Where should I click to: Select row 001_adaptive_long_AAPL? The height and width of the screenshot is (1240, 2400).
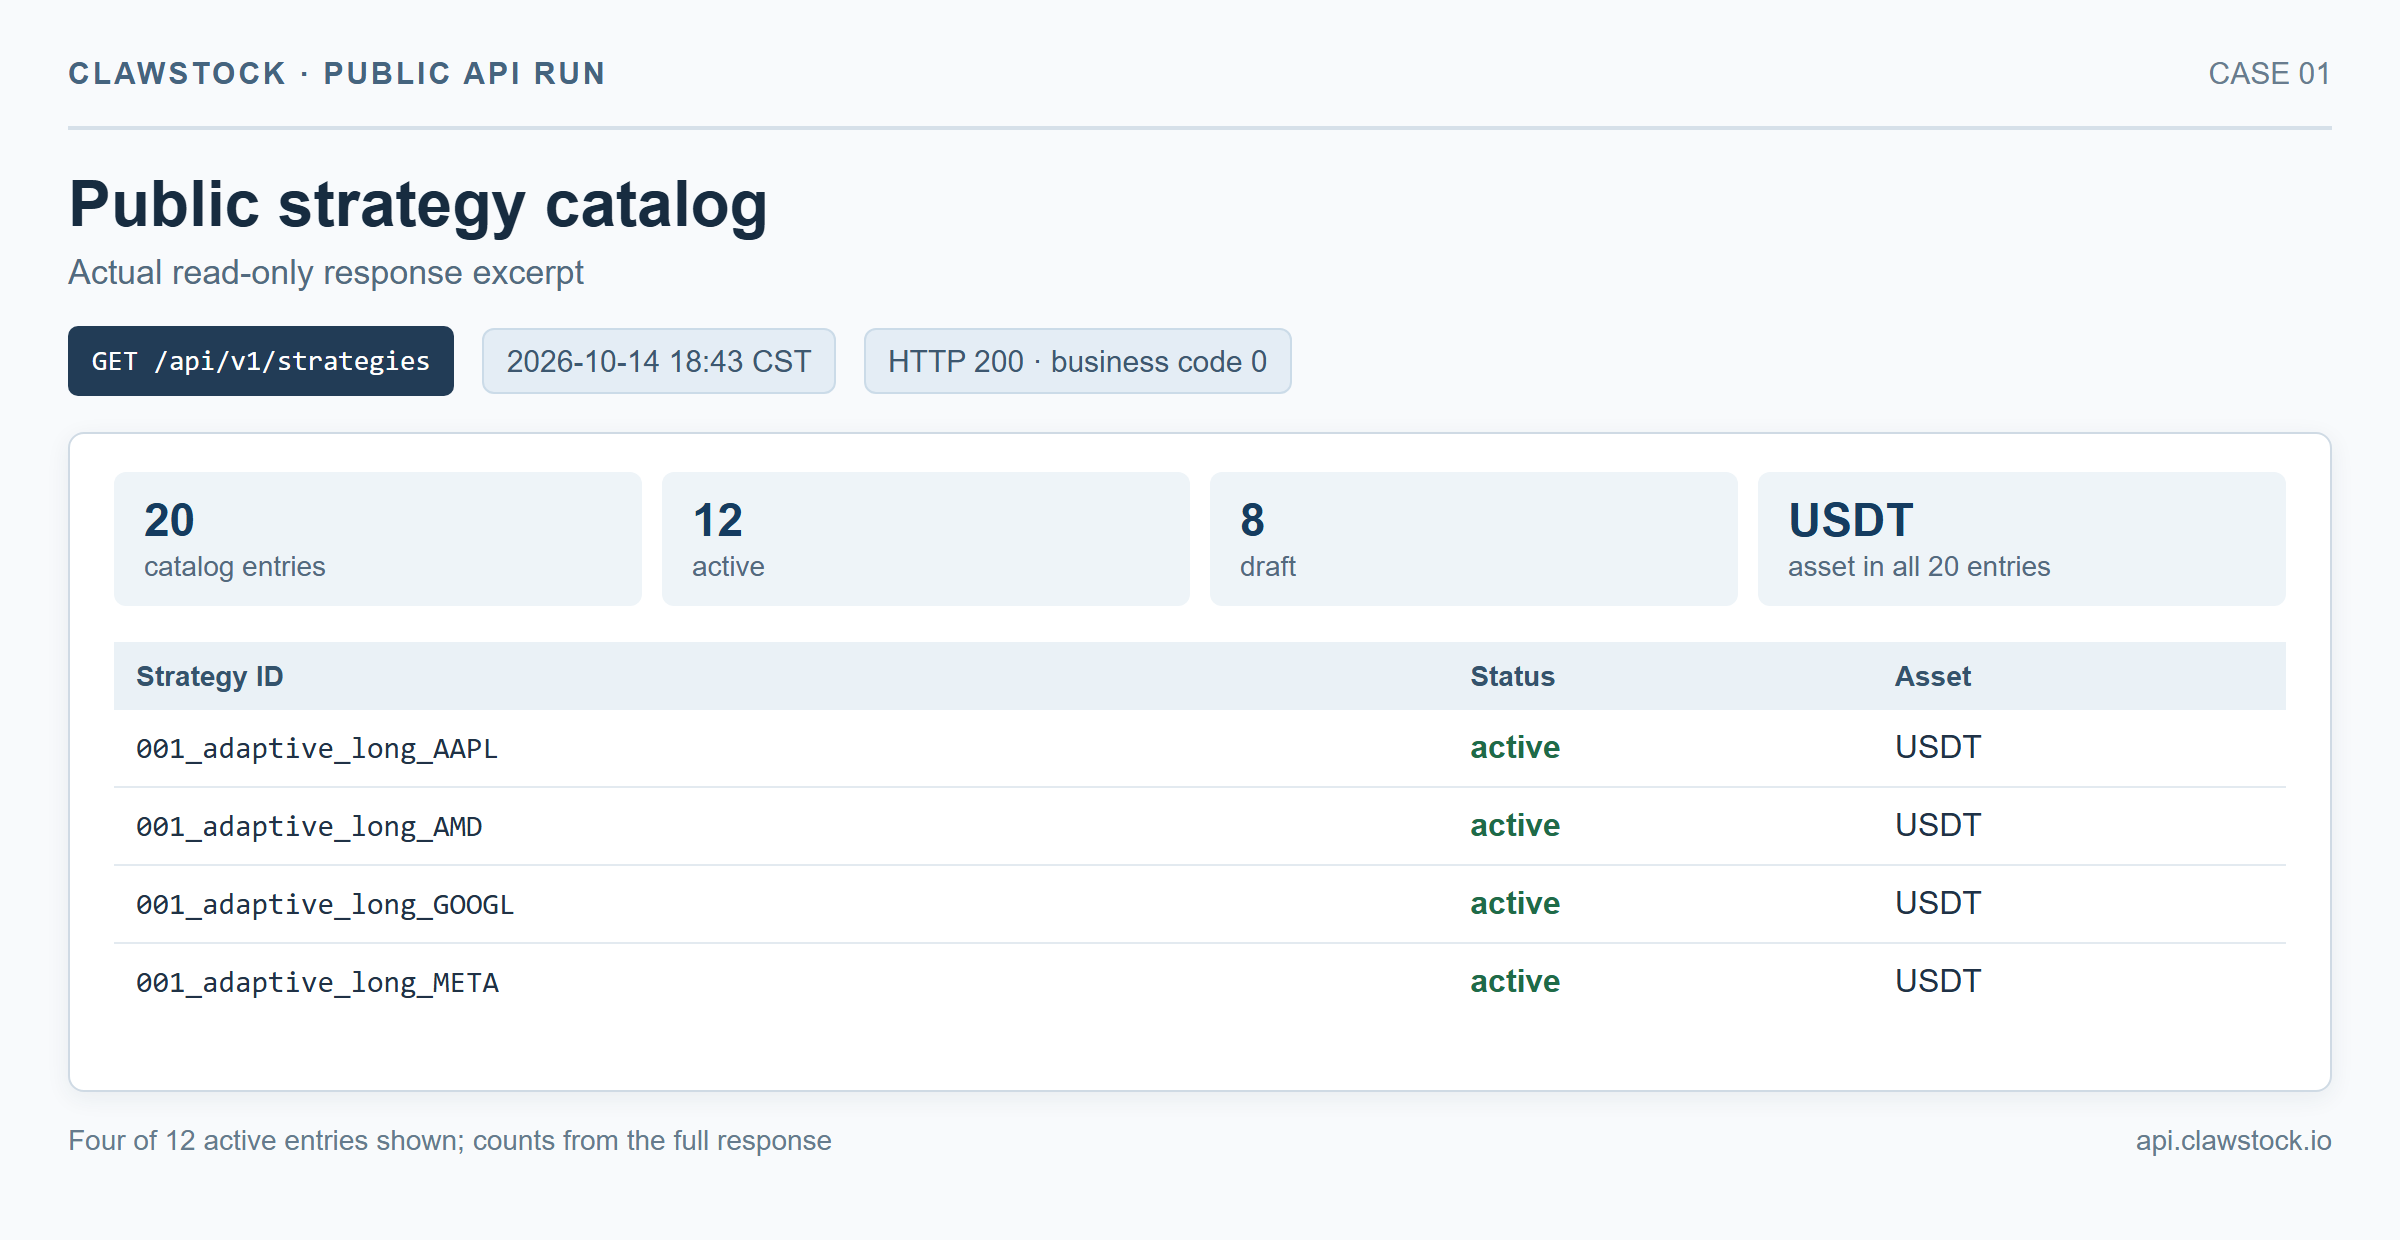pos(1200,748)
